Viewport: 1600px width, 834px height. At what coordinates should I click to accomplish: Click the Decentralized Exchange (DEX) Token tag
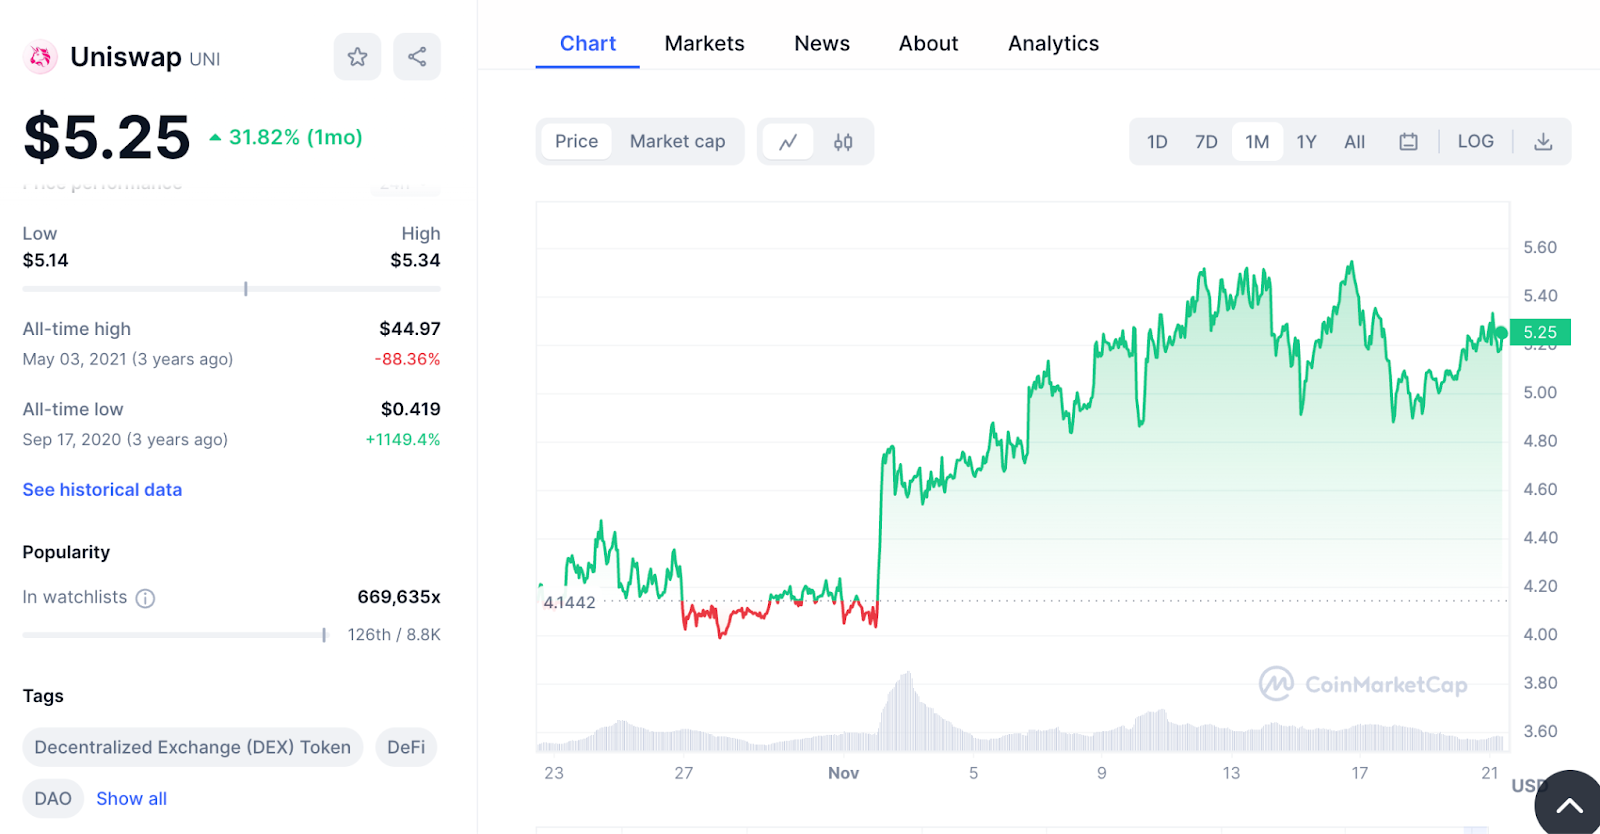point(192,747)
